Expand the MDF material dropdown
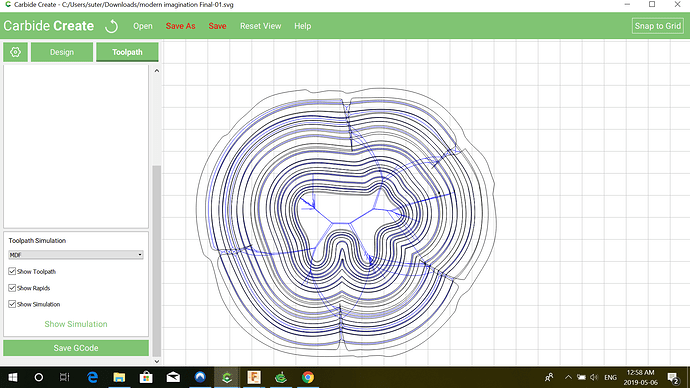Viewport: 690px width, 388px height. click(x=76, y=255)
